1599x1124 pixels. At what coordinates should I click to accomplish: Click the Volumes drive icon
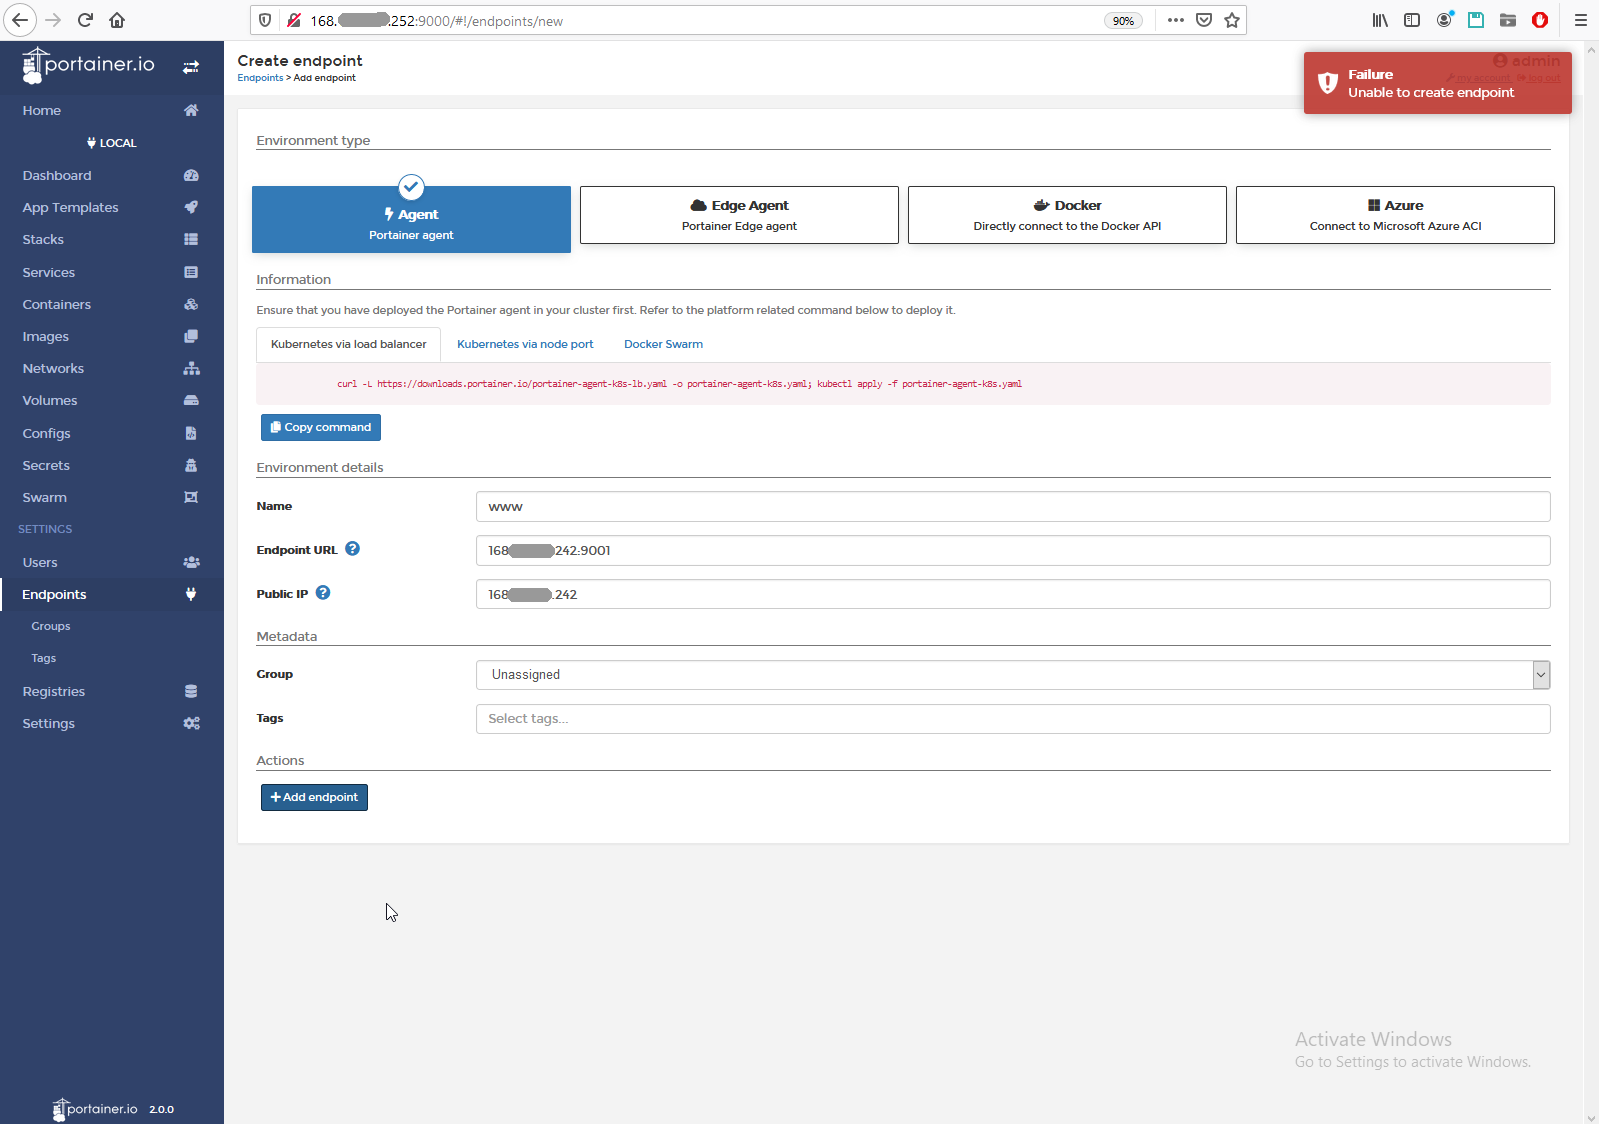191,400
